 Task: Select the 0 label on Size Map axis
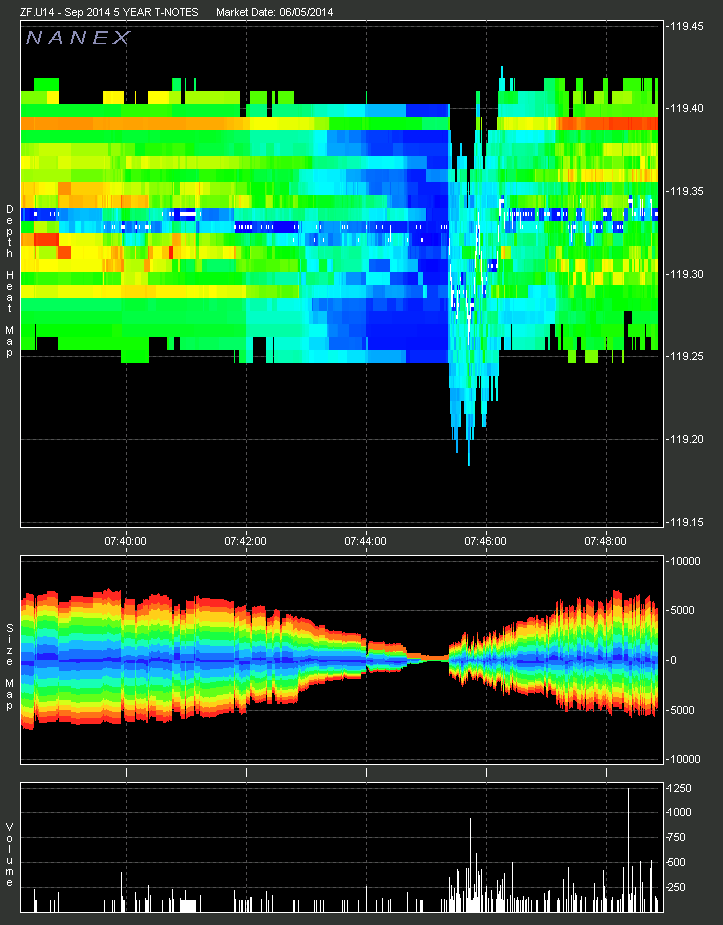tap(673, 660)
